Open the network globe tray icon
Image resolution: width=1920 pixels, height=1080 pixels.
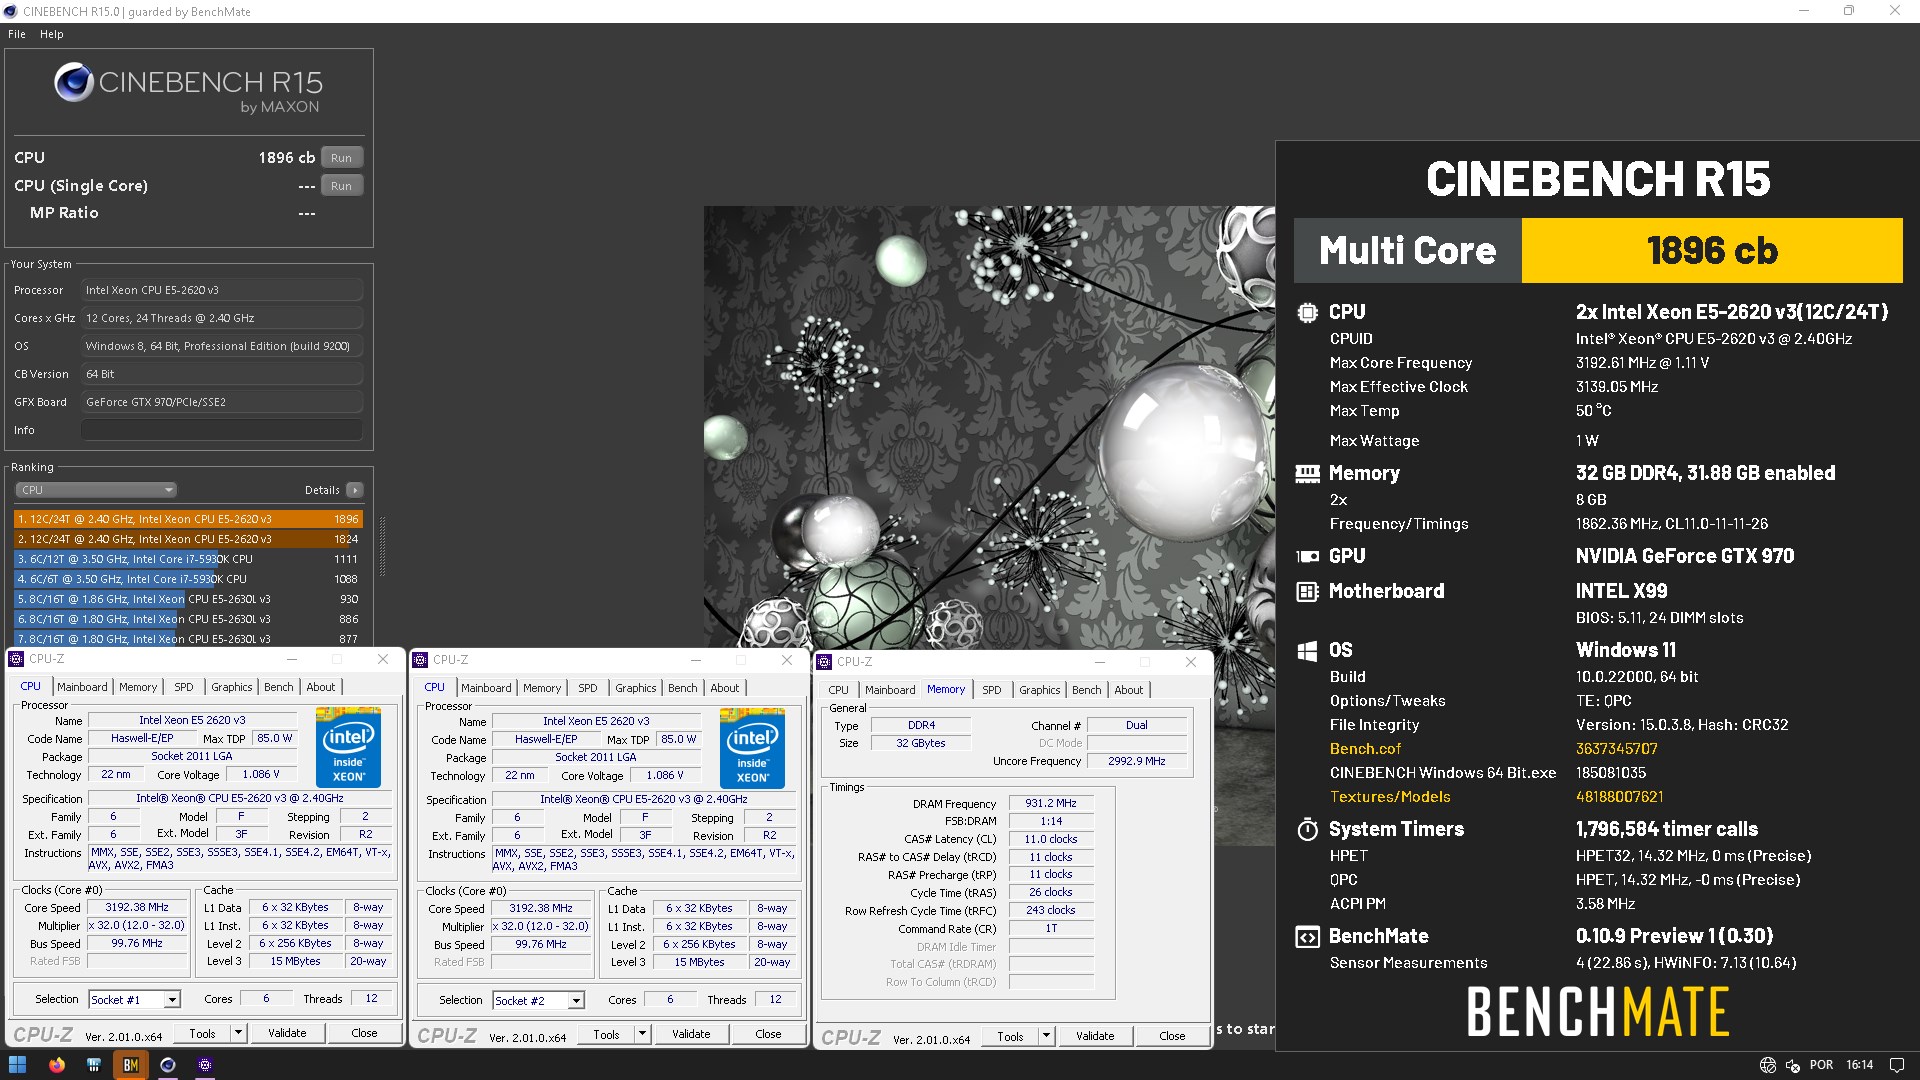1767,1065
